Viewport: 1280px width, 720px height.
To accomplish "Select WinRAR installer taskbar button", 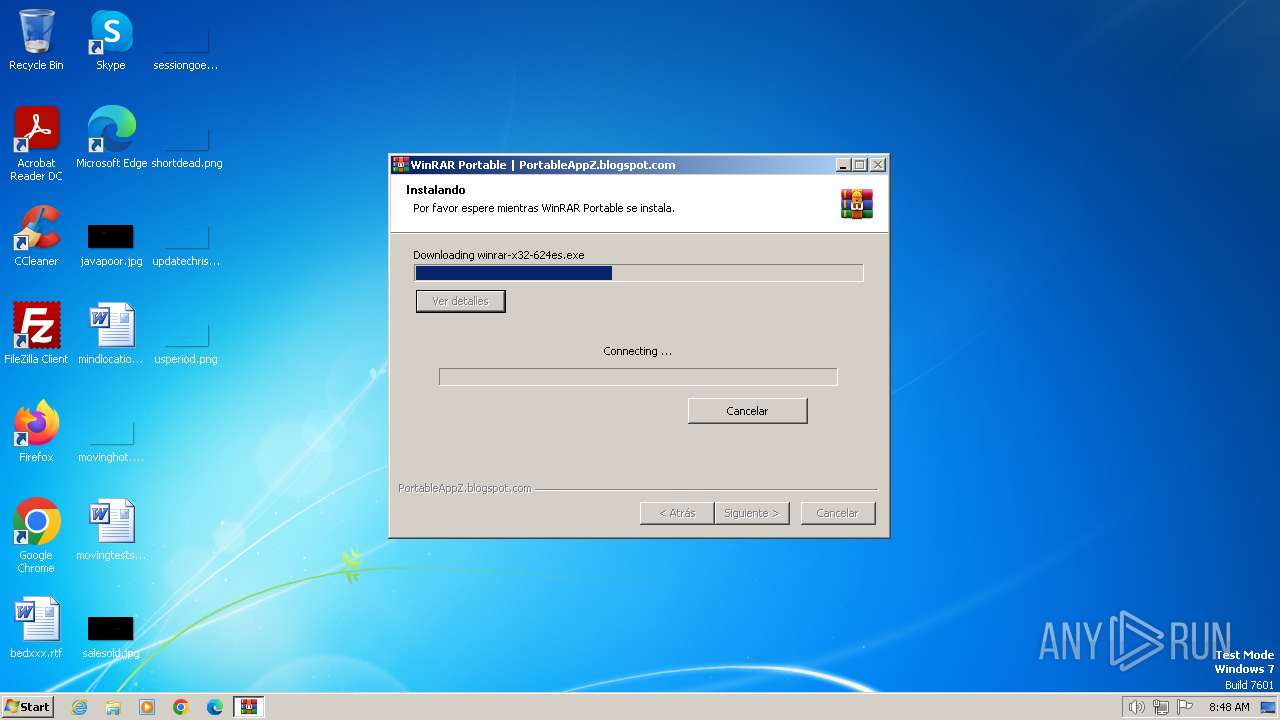I will (249, 707).
